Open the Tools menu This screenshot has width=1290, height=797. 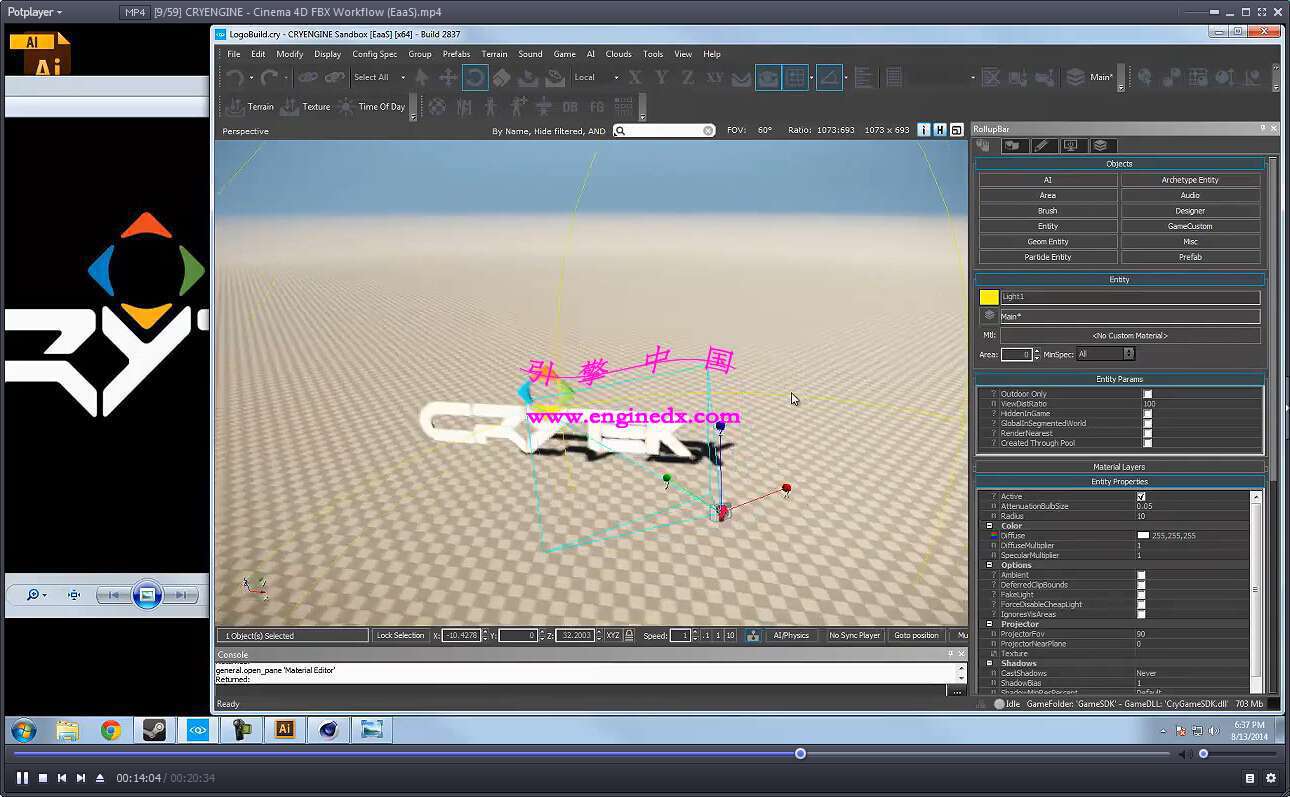click(x=653, y=54)
